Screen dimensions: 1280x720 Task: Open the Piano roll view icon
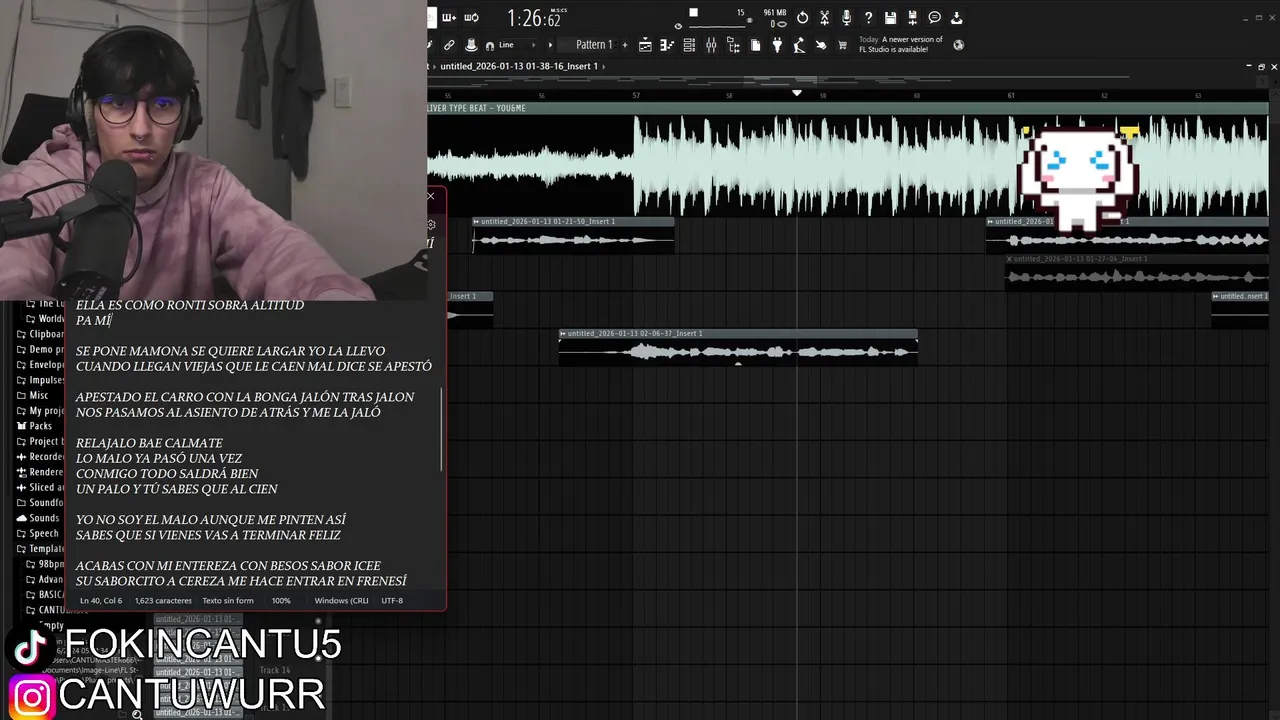[667, 45]
